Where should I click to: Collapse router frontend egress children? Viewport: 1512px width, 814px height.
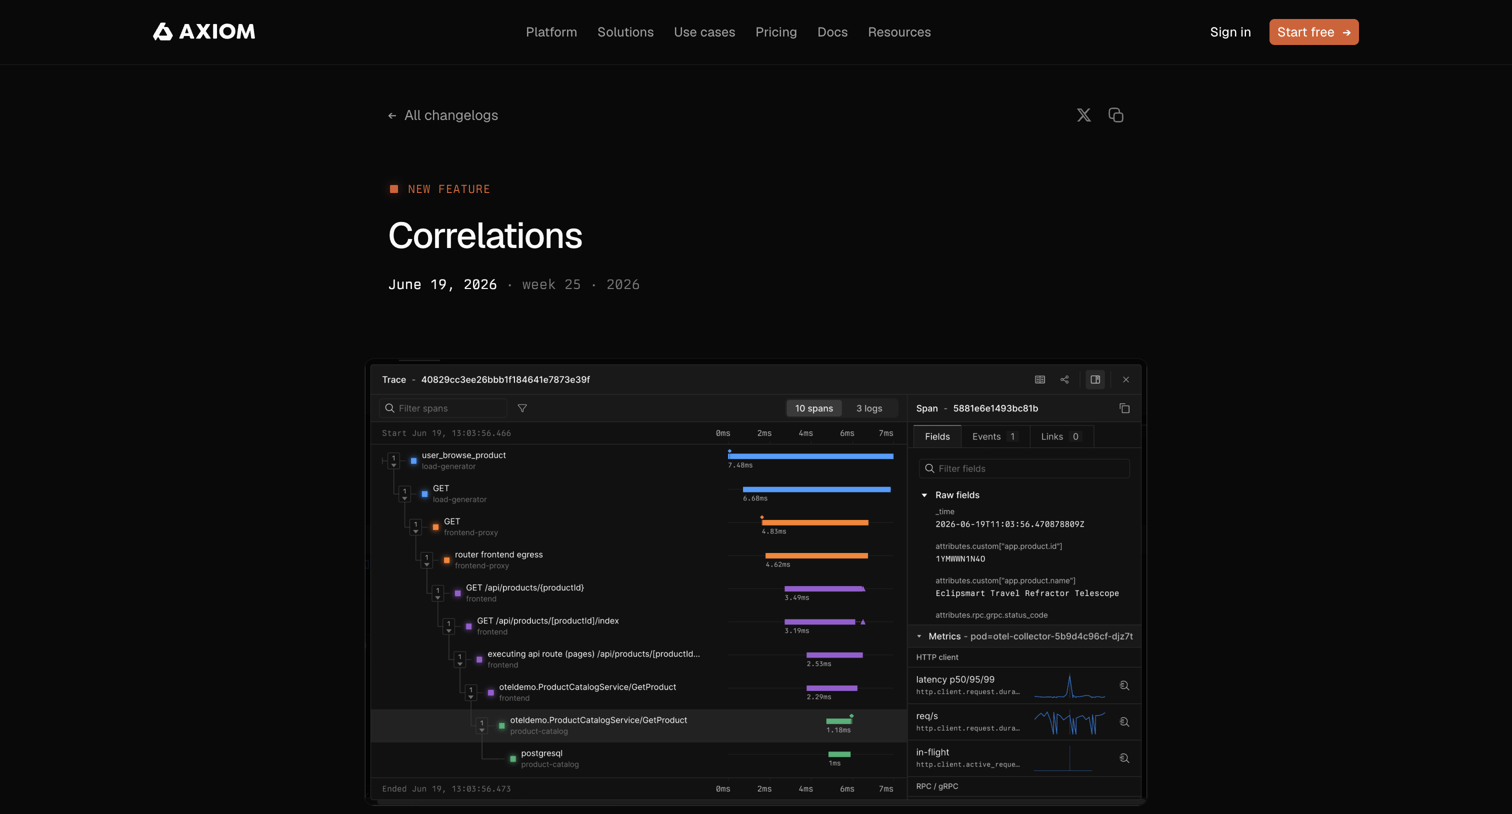427,560
